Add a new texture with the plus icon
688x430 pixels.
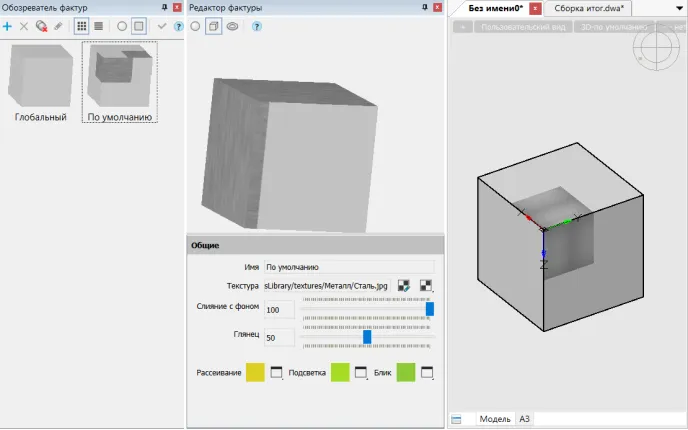pyautogui.click(x=8, y=26)
